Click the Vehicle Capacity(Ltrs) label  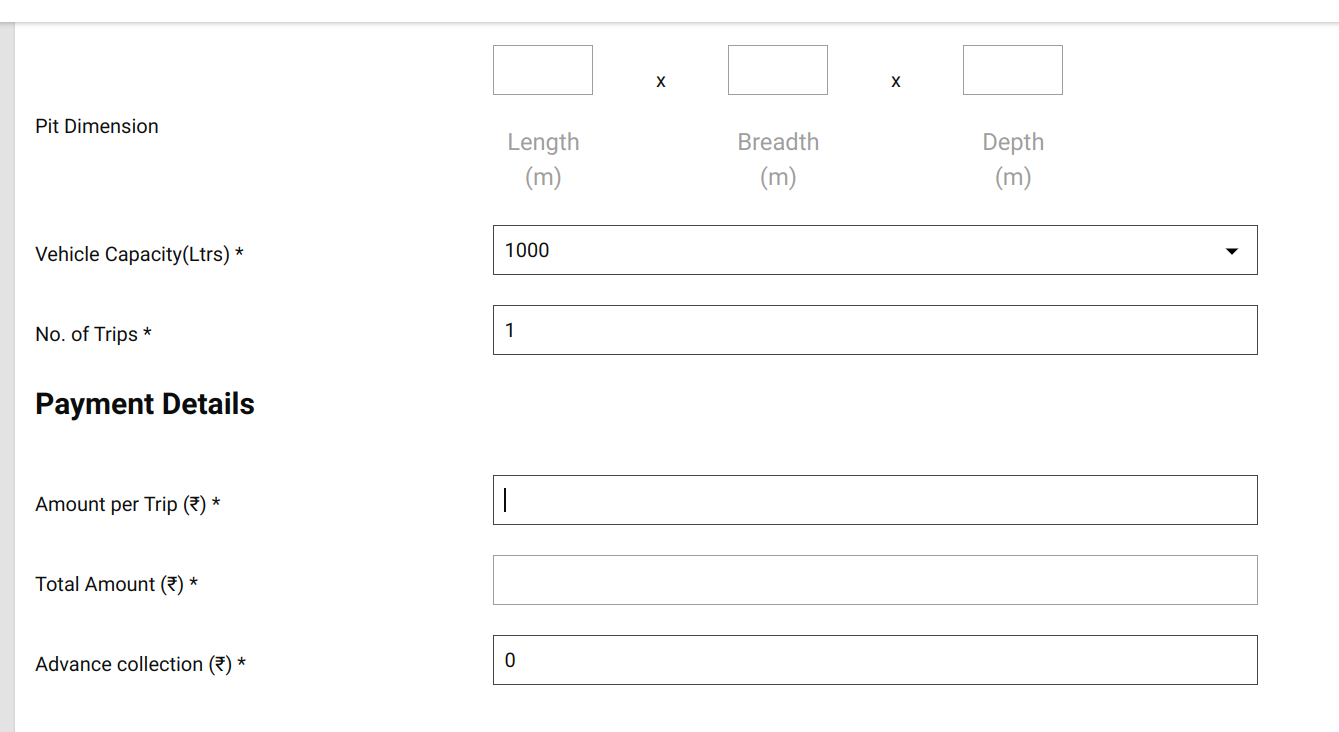point(139,254)
